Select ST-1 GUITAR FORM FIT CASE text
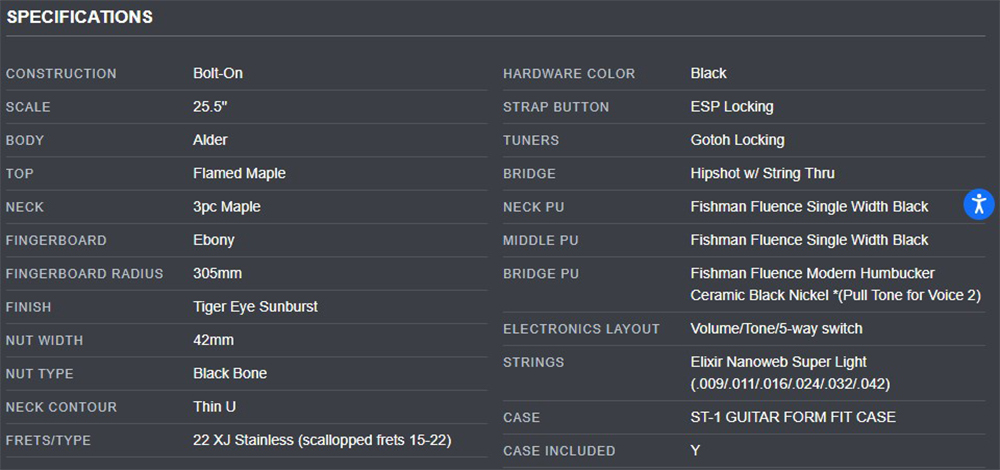Viewport: 1000px width, 470px height. pos(793,417)
